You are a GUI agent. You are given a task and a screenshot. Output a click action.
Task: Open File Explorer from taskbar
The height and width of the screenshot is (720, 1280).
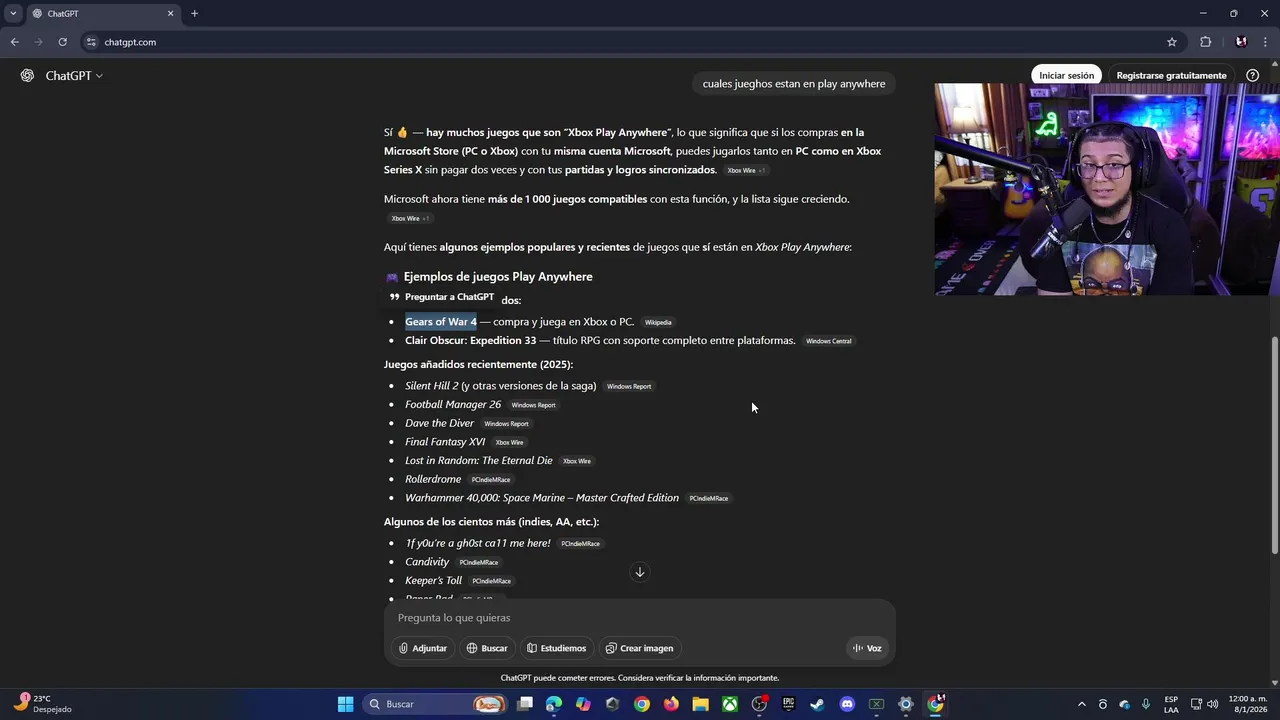pyautogui.click(x=700, y=704)
